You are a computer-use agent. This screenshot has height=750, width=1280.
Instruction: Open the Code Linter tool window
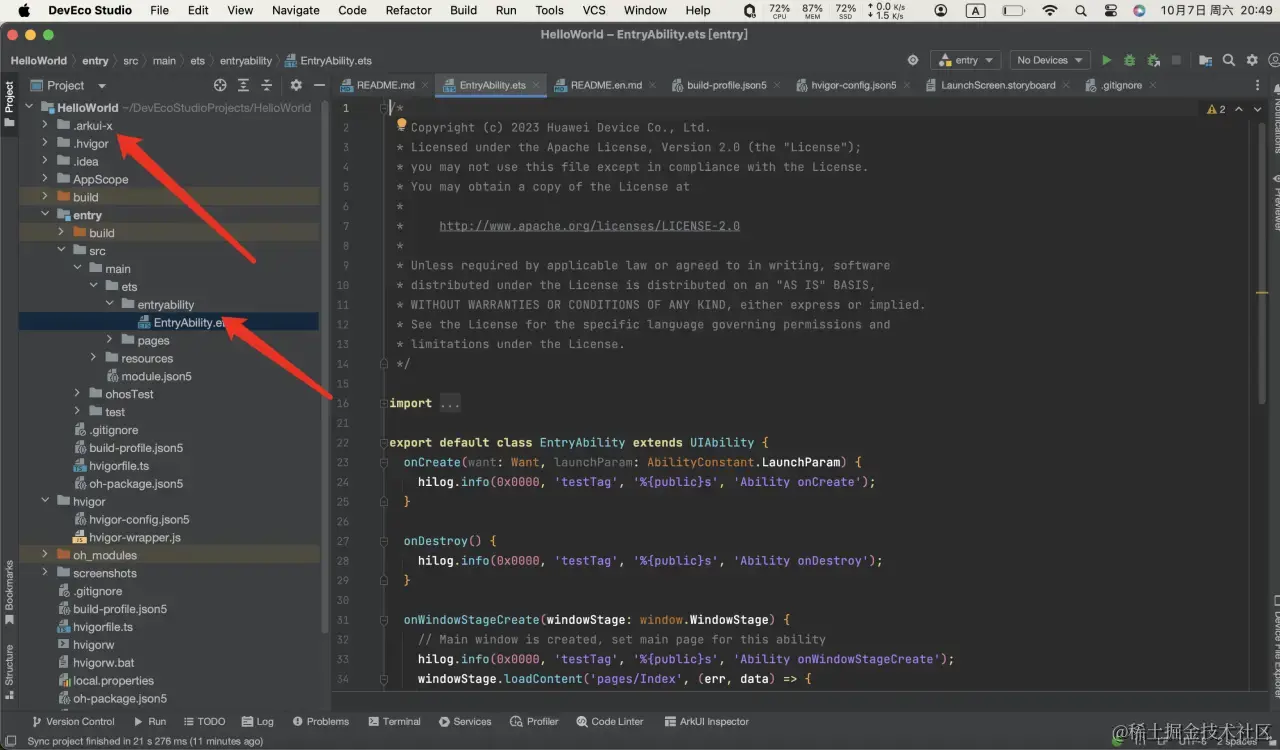tap(608, 721)
